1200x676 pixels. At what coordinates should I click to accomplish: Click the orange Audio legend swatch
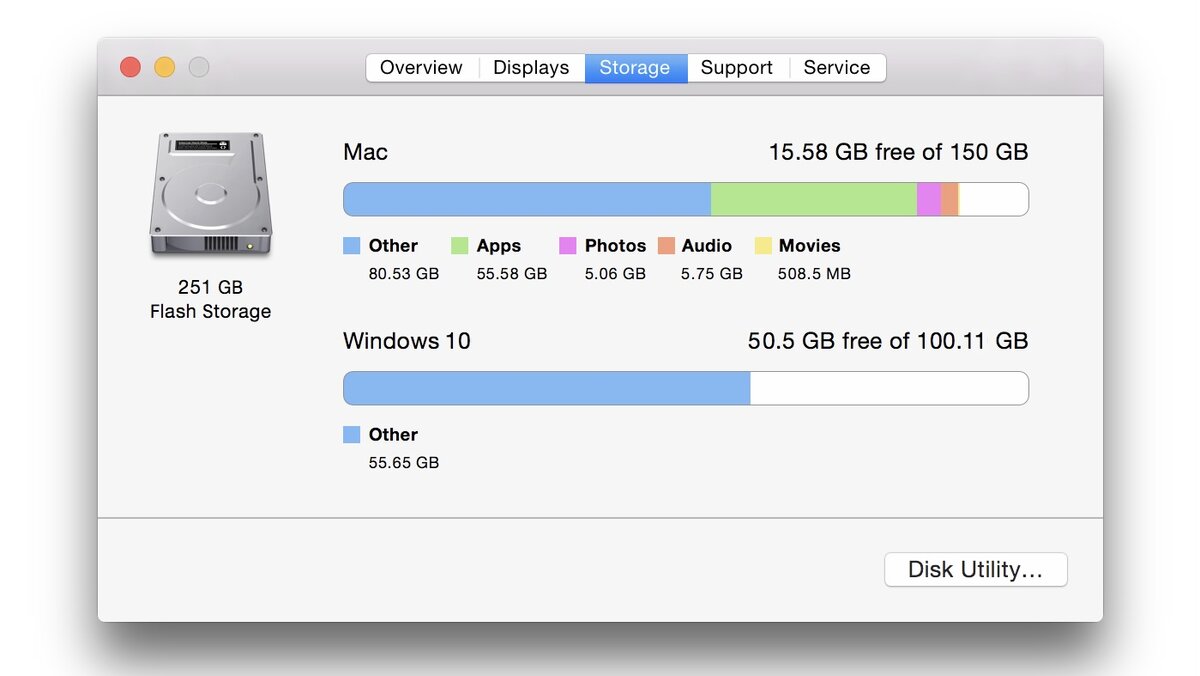(x=666, y=245)
